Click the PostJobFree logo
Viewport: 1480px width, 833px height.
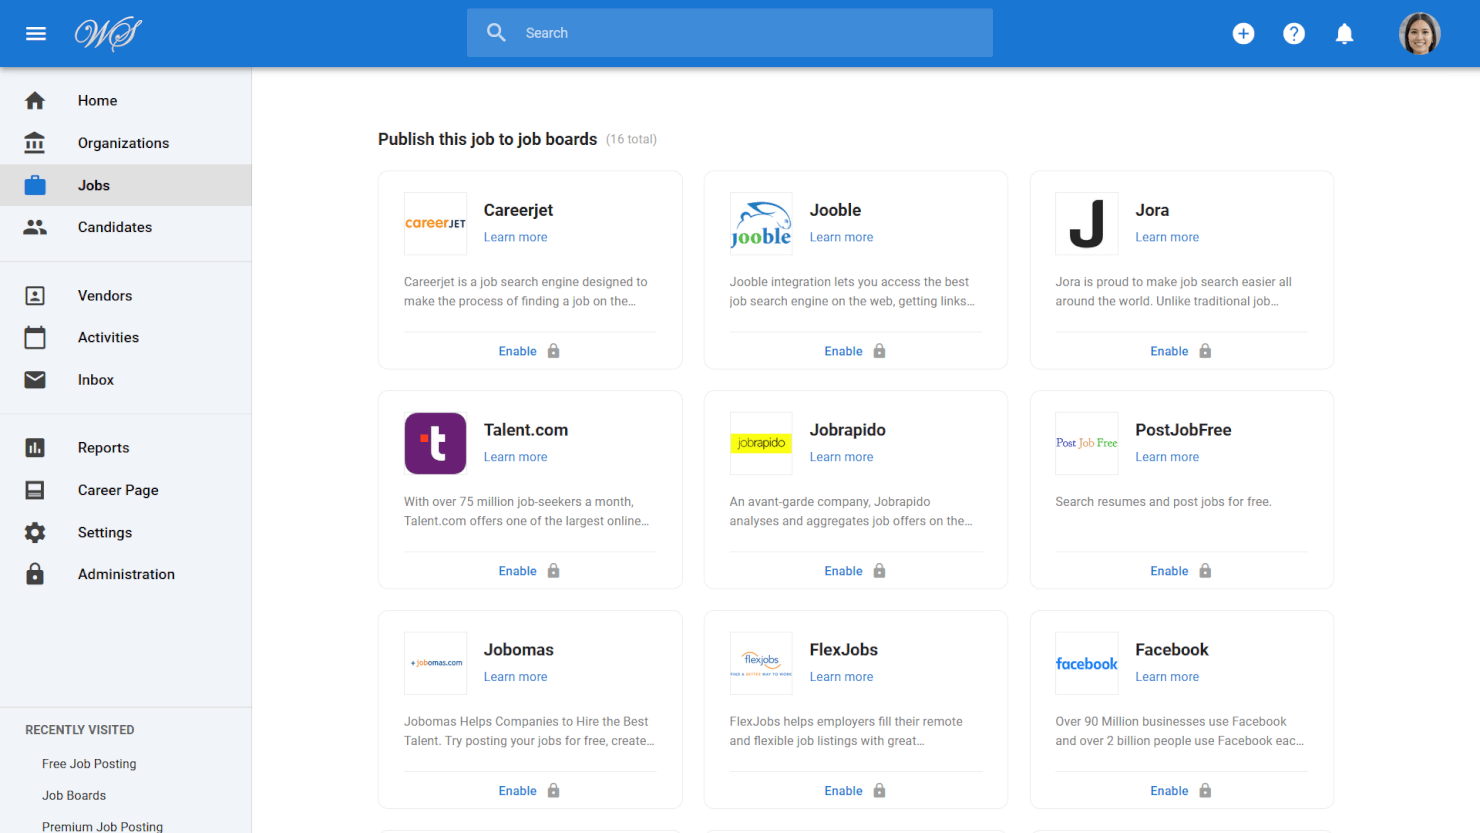click(1087, 443)
